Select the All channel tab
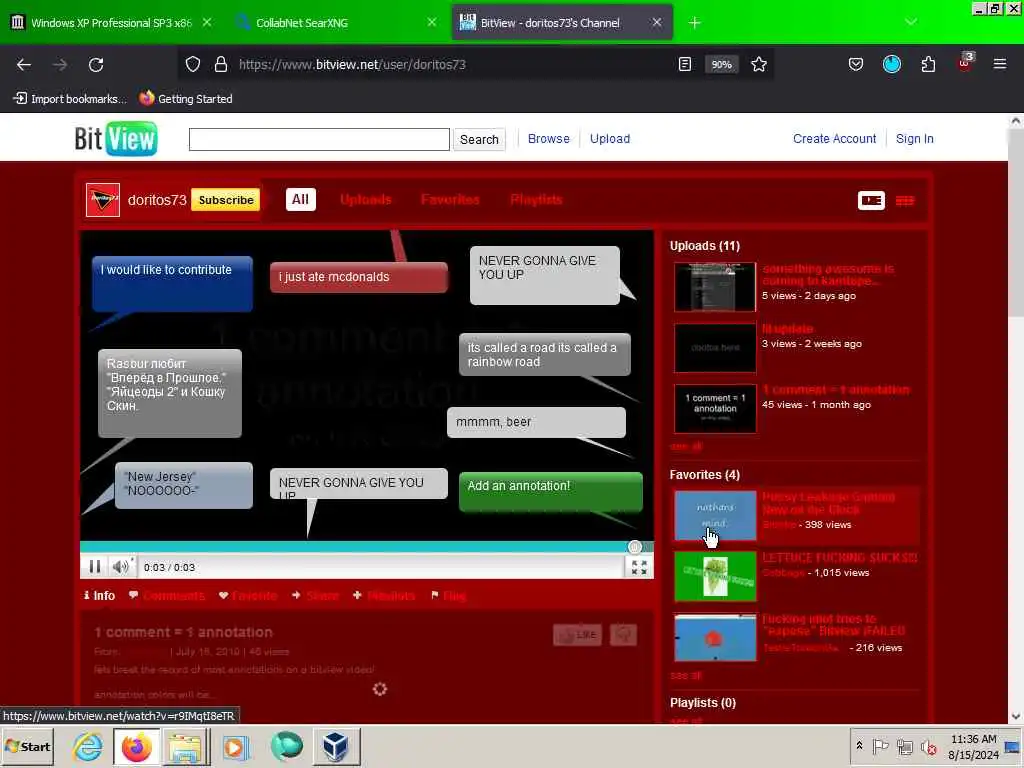The image size is (1024, 768). [300, 199]
